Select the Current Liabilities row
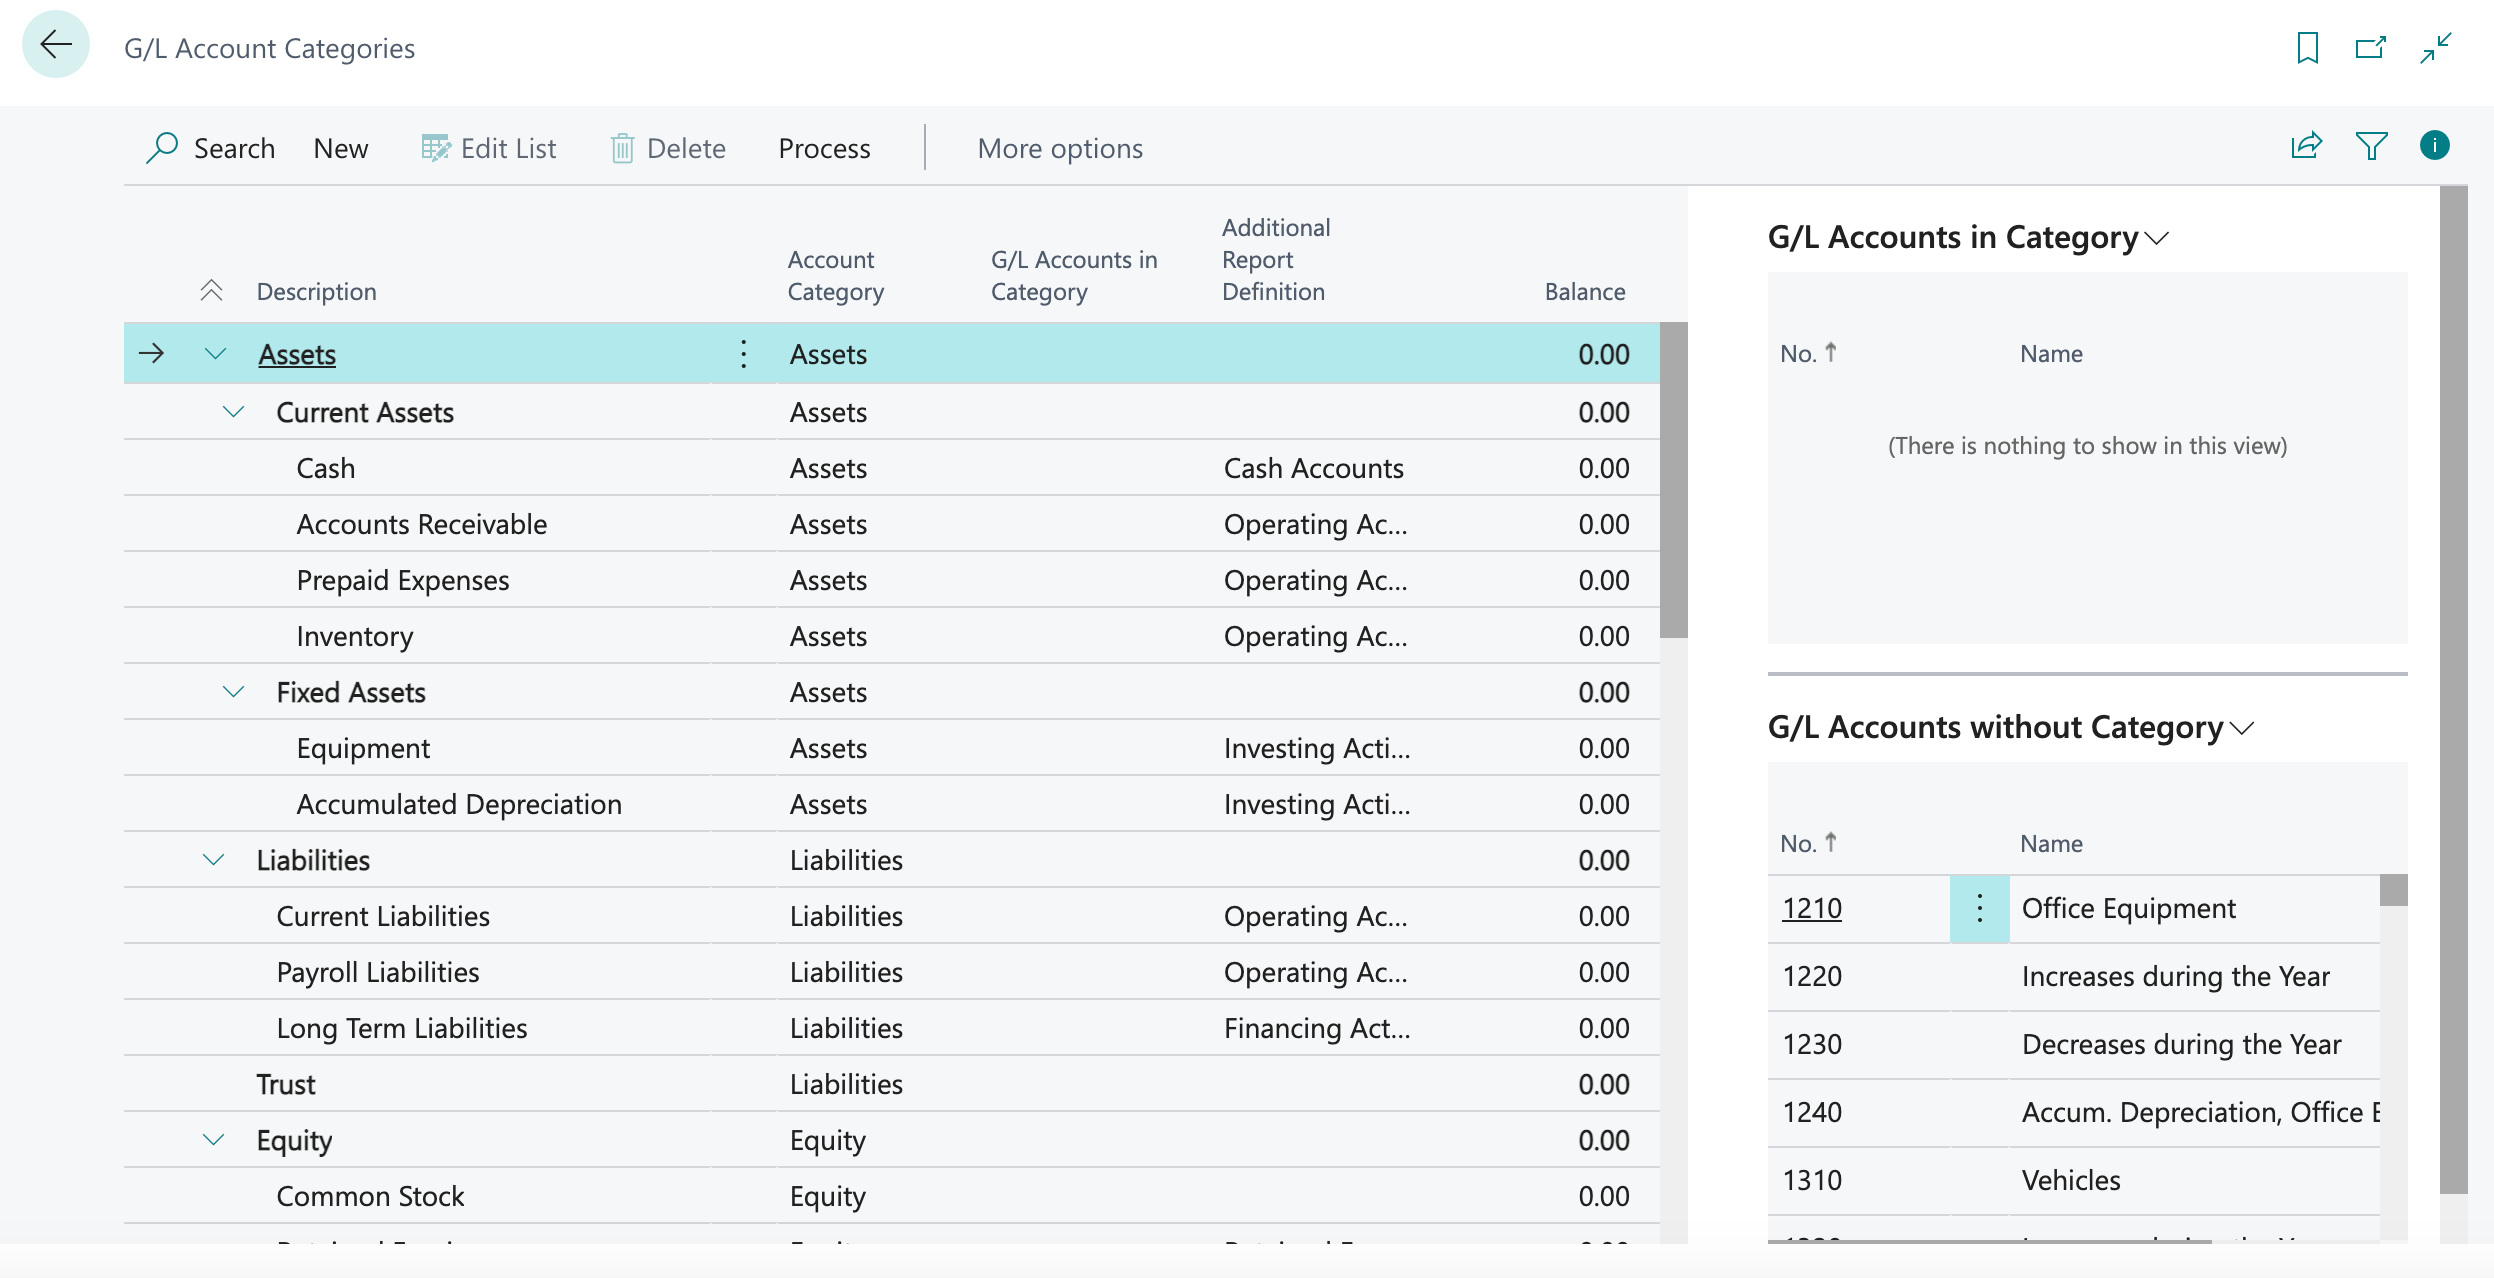Image resolution: width=2494 pixels, height=1278 pixels. click(x=890, y=916)
